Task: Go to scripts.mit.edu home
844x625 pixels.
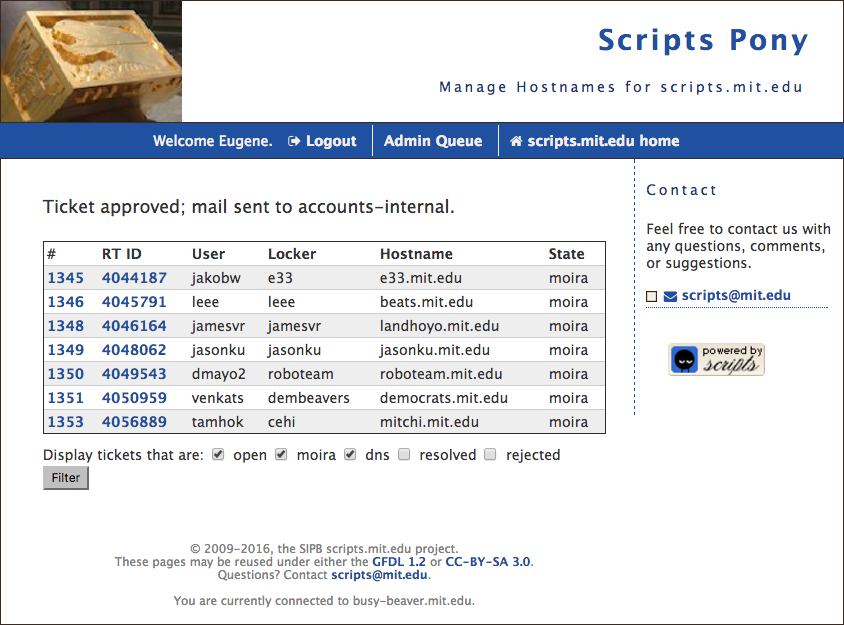Action: (x=594, y=141)
